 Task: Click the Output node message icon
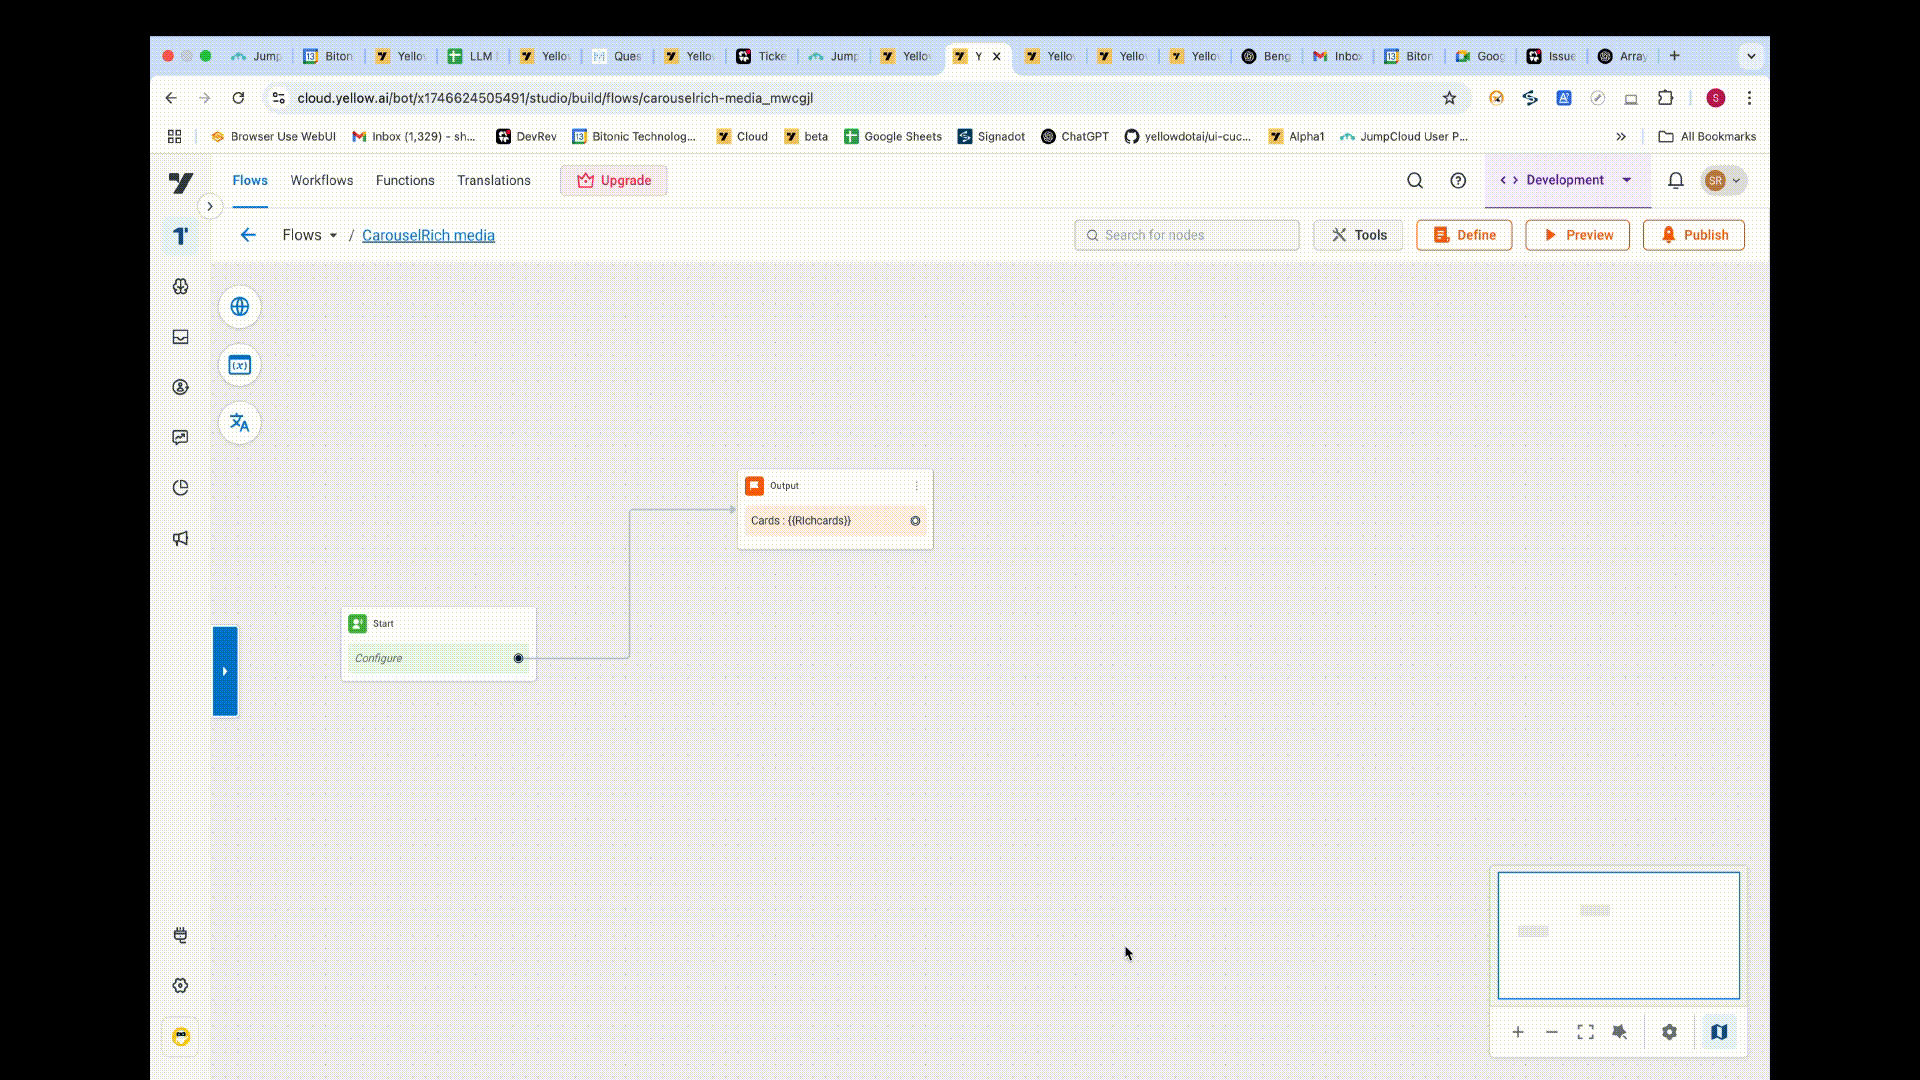(755, 486)
